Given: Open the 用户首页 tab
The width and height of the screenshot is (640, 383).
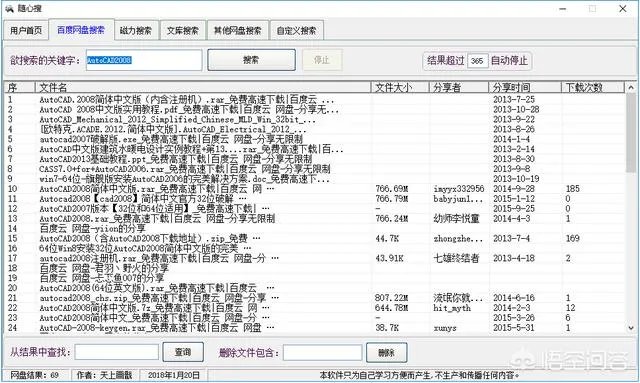Looking at the screenshot, I should [26, 31].
